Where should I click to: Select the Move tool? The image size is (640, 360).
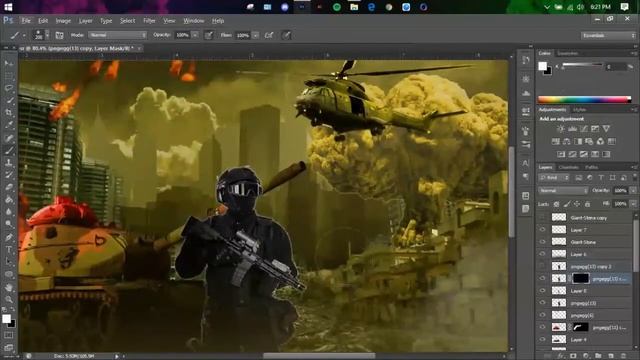pos(9,63)
